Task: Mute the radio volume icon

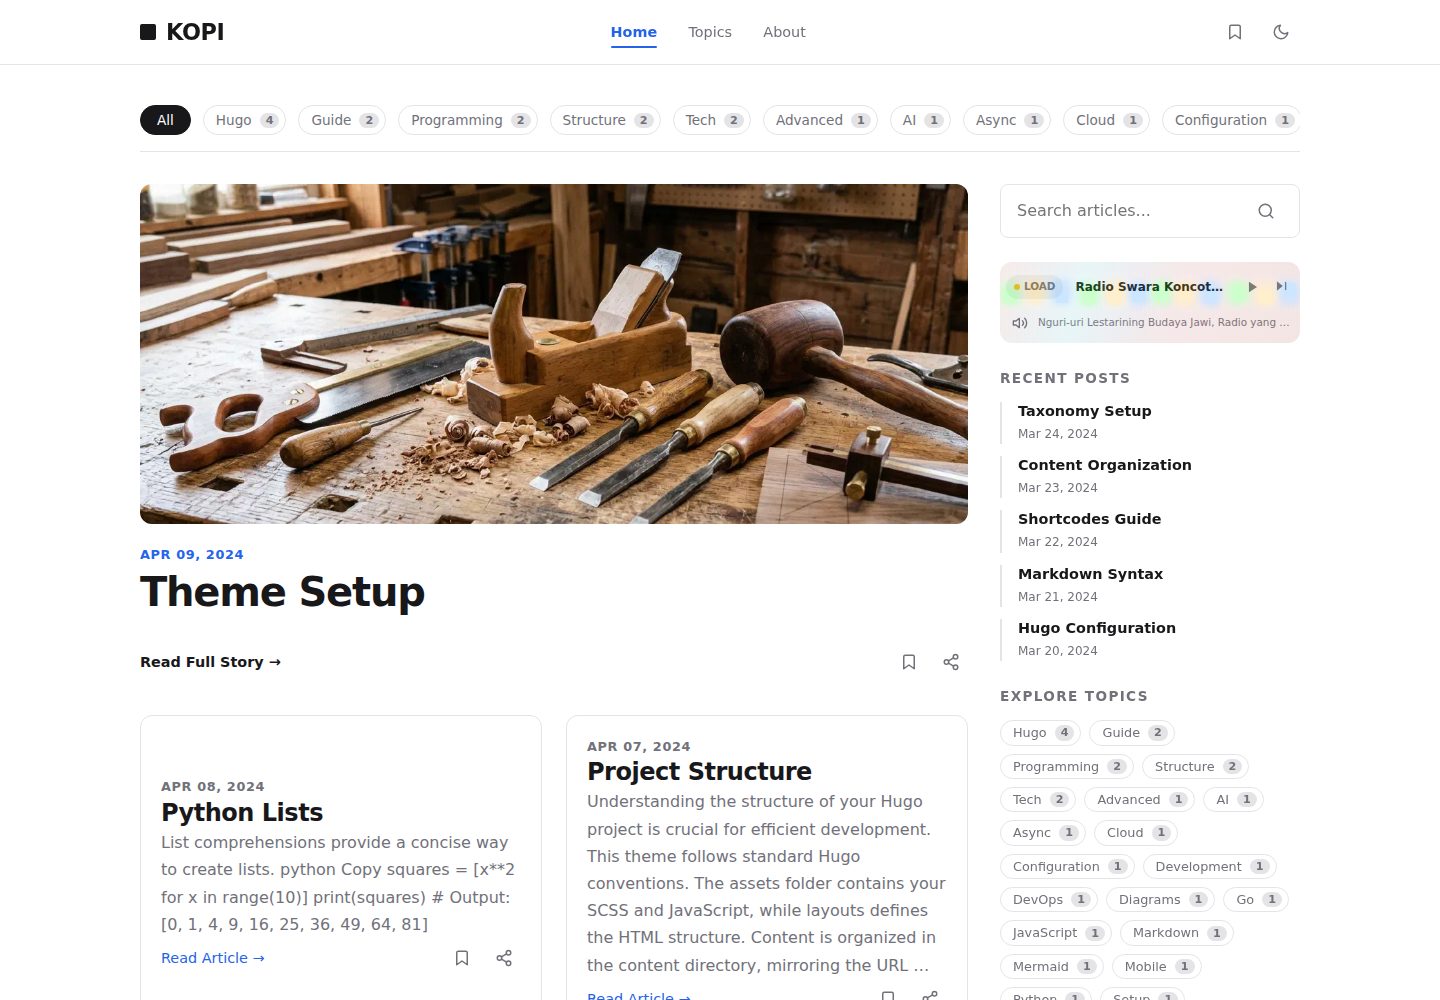Action: click(1020, 323)
